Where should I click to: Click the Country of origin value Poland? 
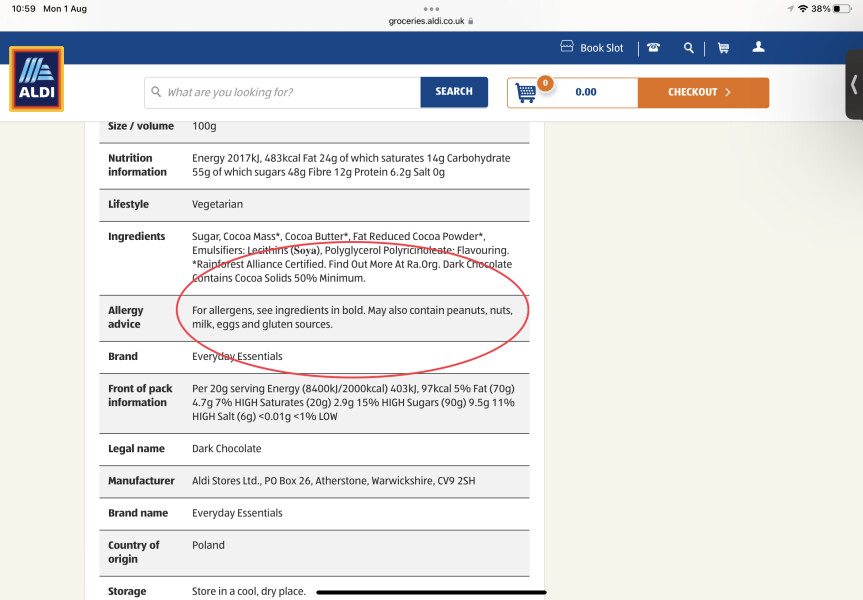208,545
